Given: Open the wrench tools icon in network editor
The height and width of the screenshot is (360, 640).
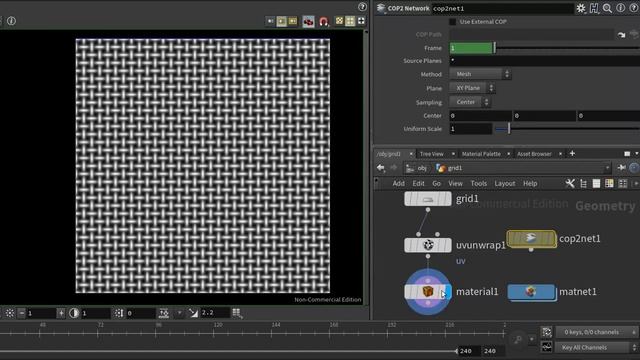Looking at the screenshot, I should (570, 184).
